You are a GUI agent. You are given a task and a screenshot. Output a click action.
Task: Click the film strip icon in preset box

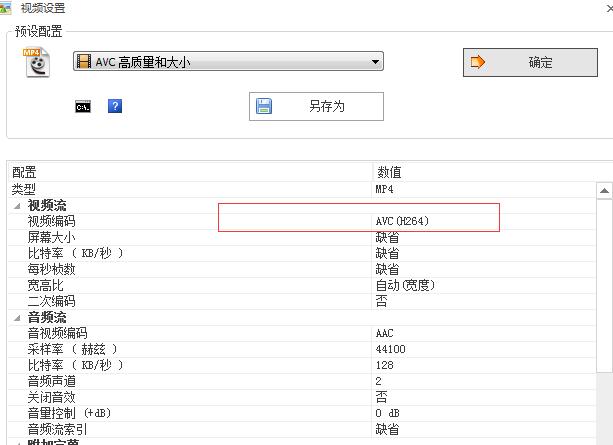click(85, 62)
